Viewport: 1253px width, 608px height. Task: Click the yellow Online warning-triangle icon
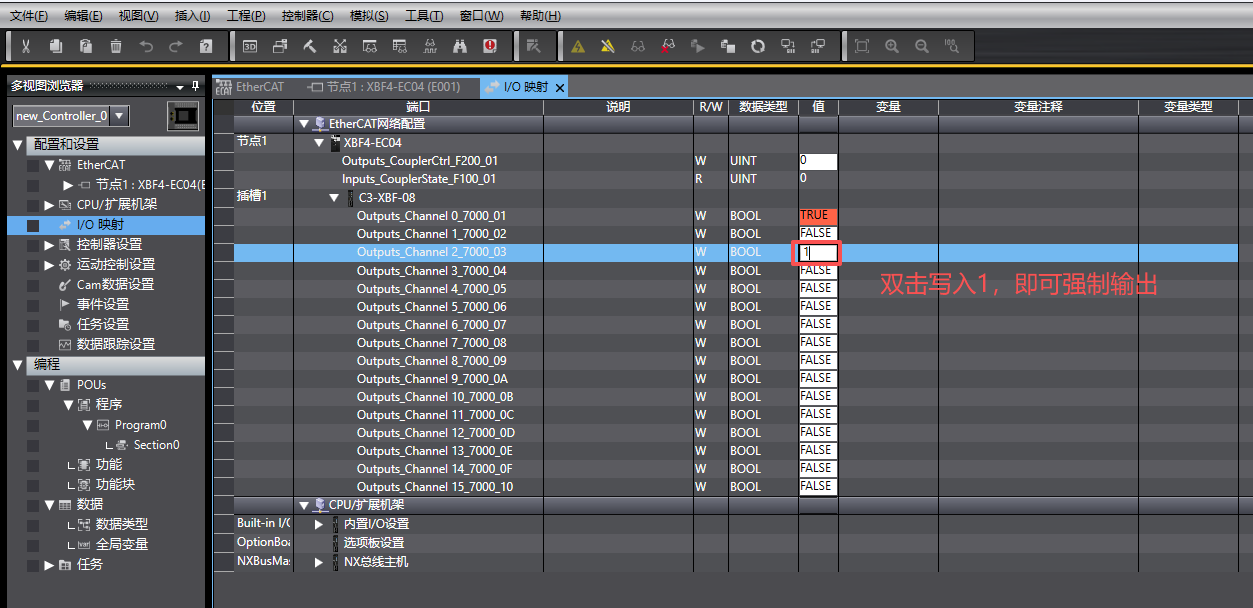click(x=578, y=46)
